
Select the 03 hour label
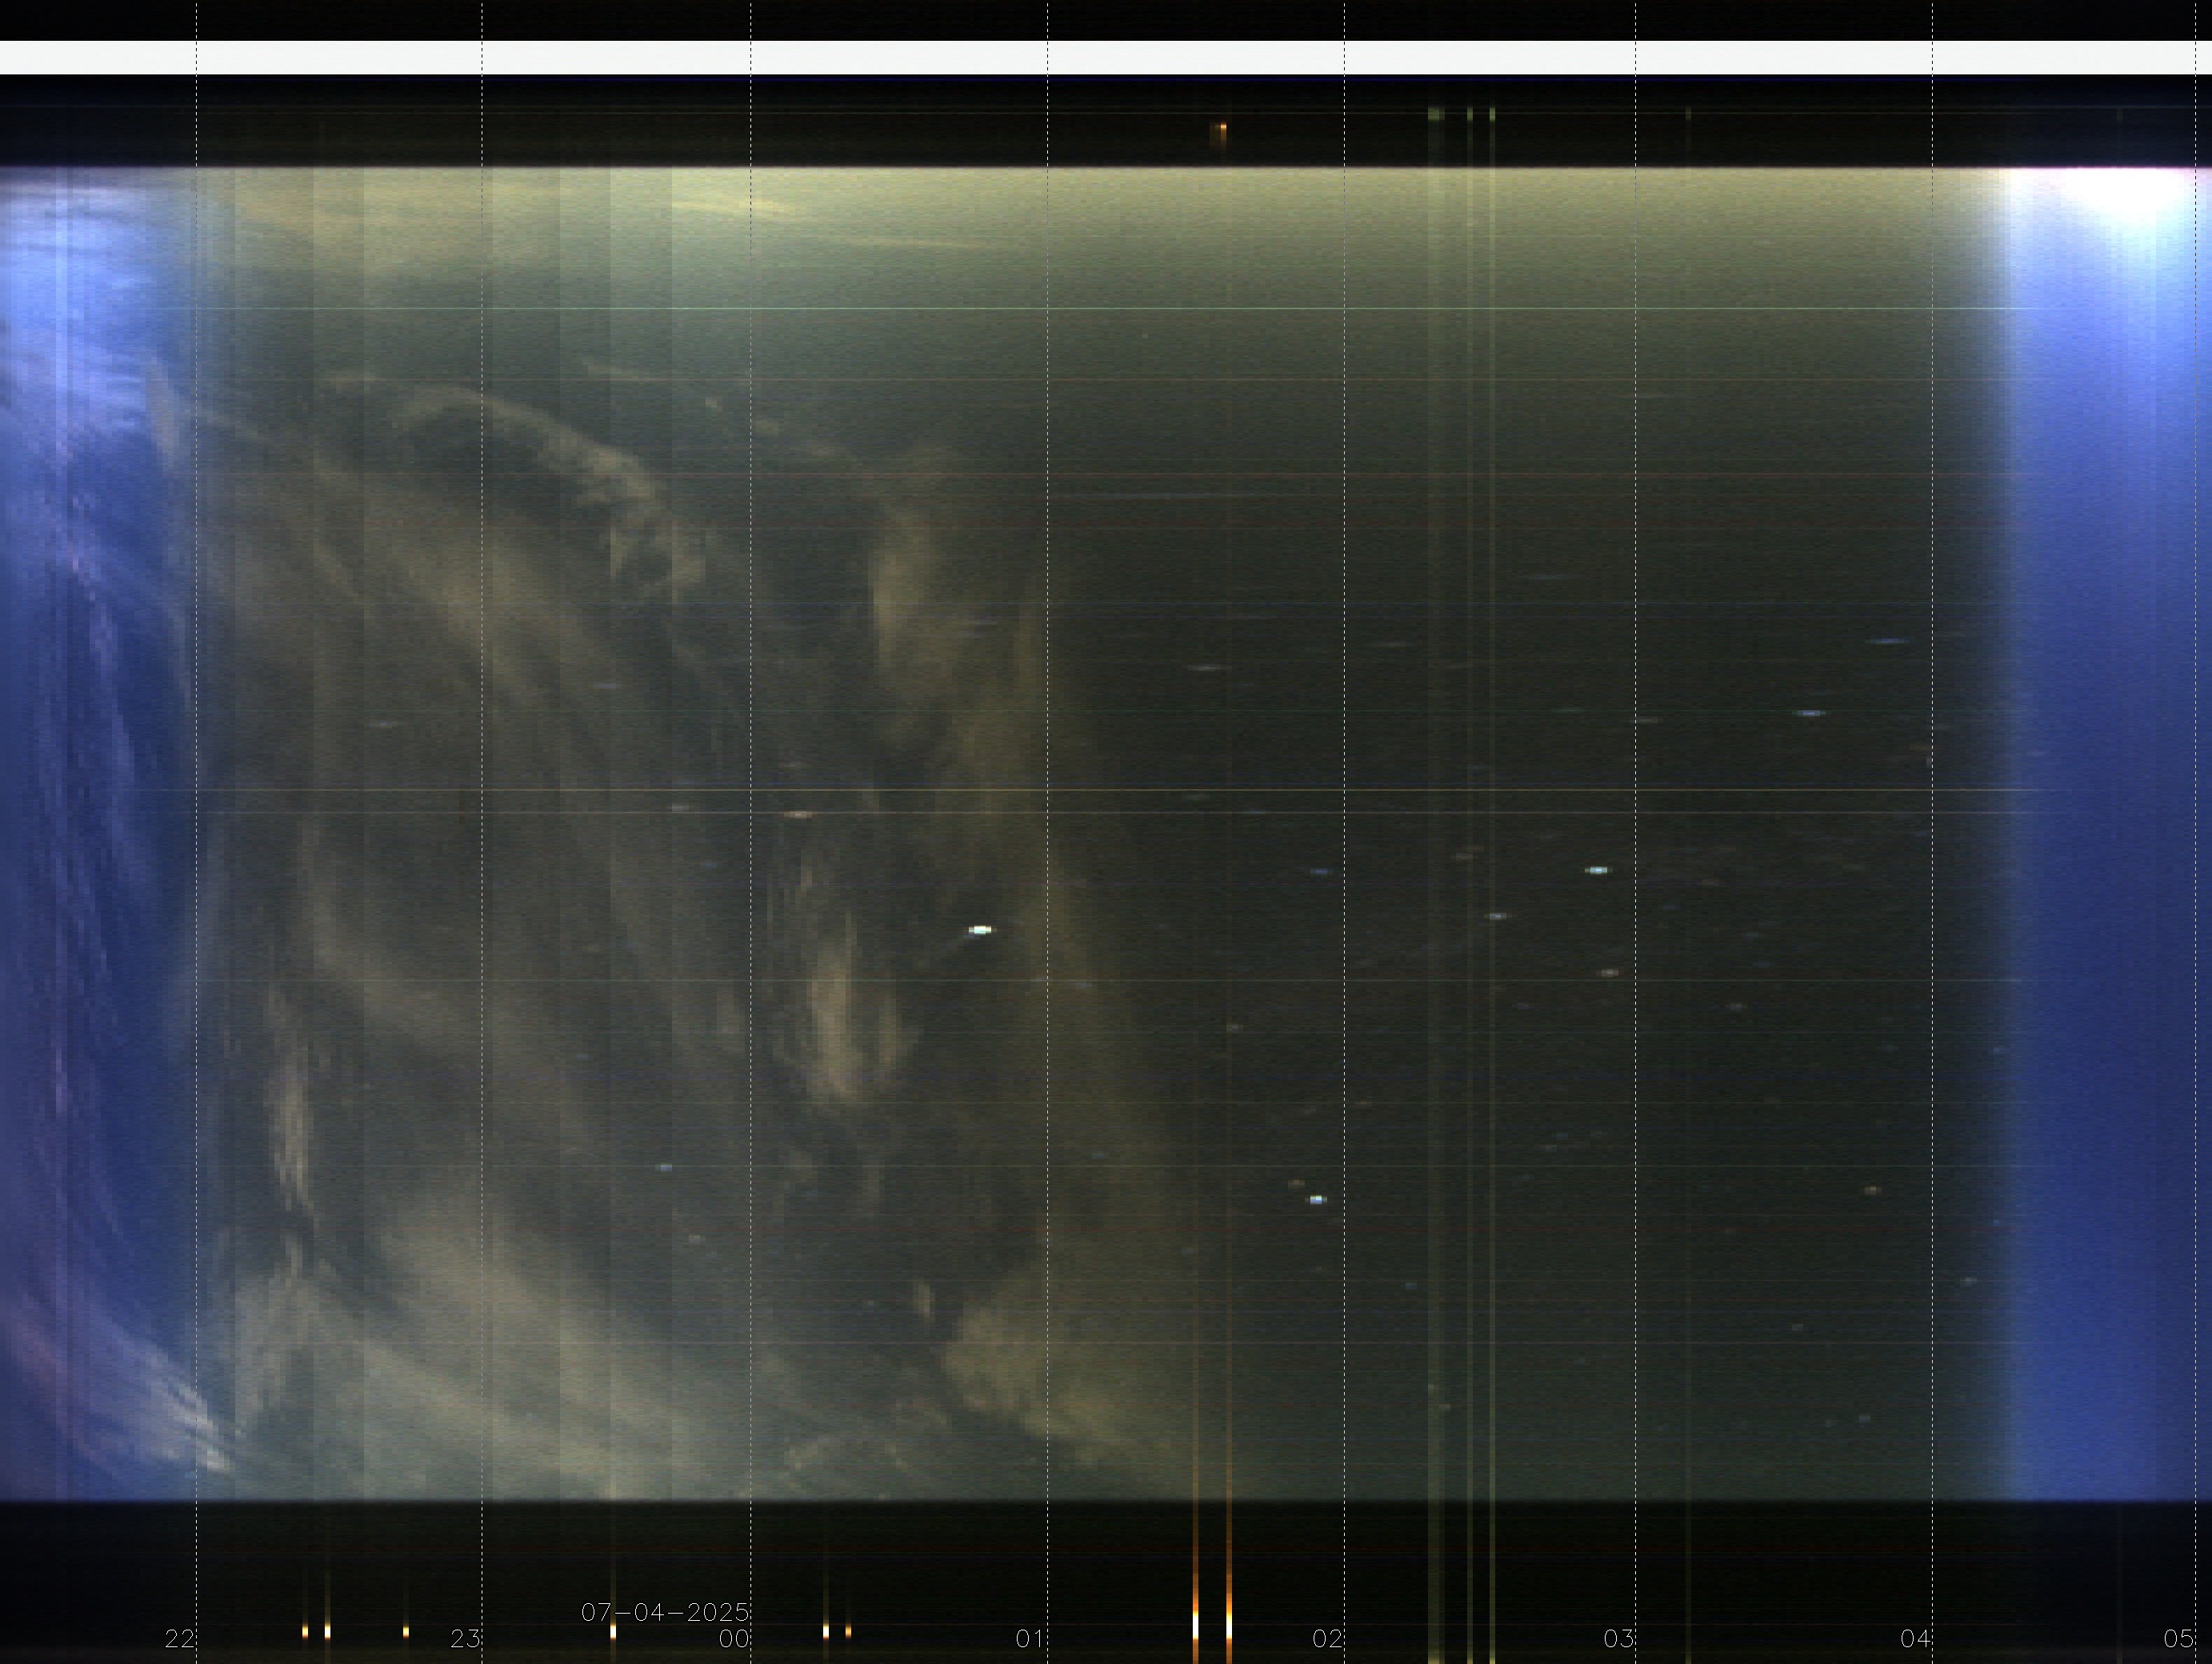tap(1618, 1639)
